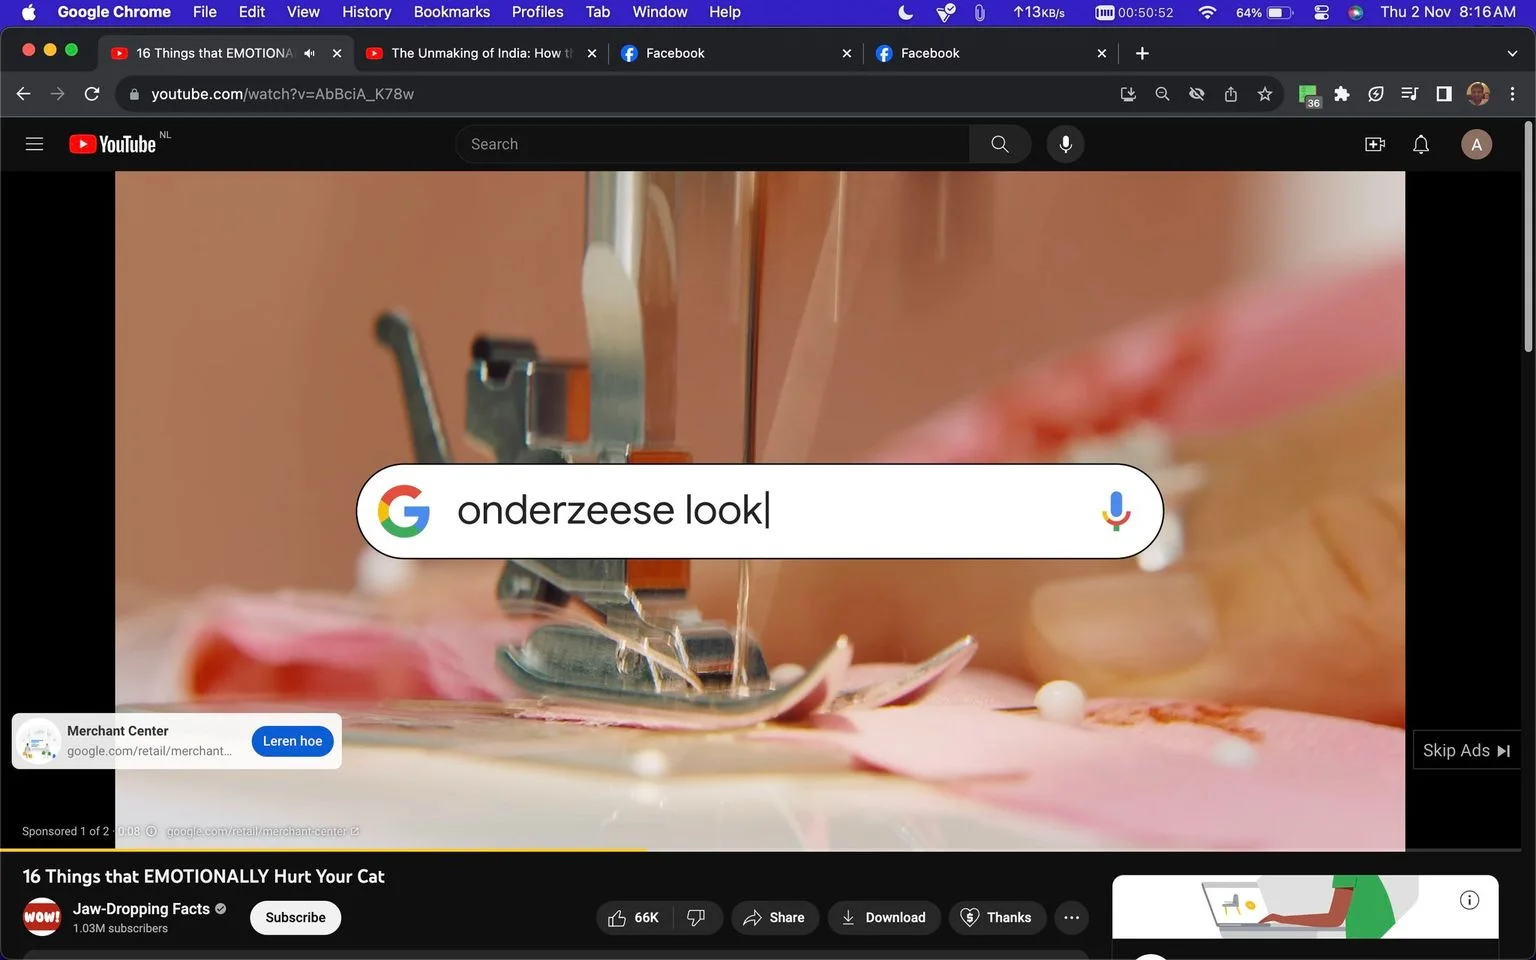
Task: Open the Wi-Fi status menu
Action: [x=1207, y=12]
